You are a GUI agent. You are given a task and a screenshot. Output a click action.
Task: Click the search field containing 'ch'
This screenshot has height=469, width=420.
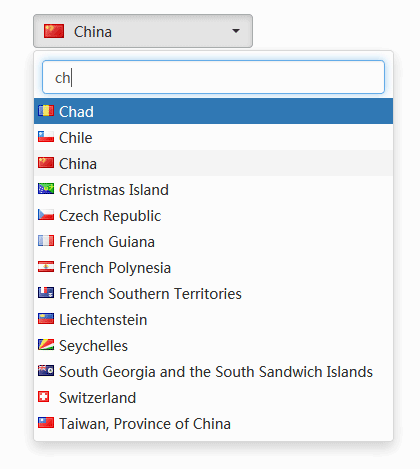pos(213,77)
